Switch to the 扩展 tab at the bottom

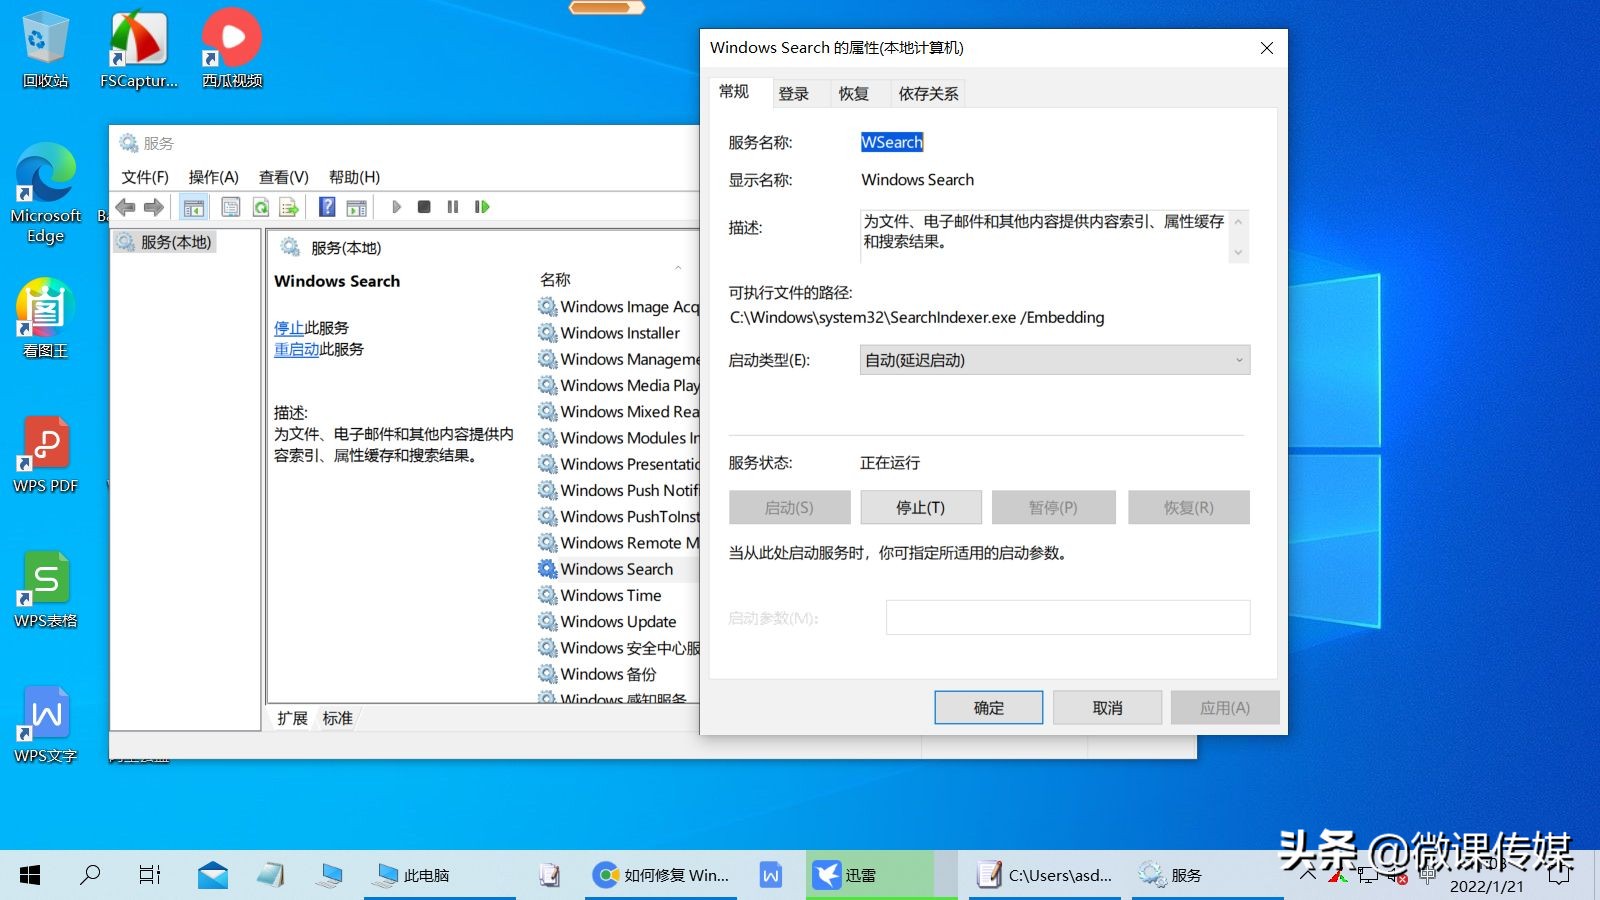[293, 718]
